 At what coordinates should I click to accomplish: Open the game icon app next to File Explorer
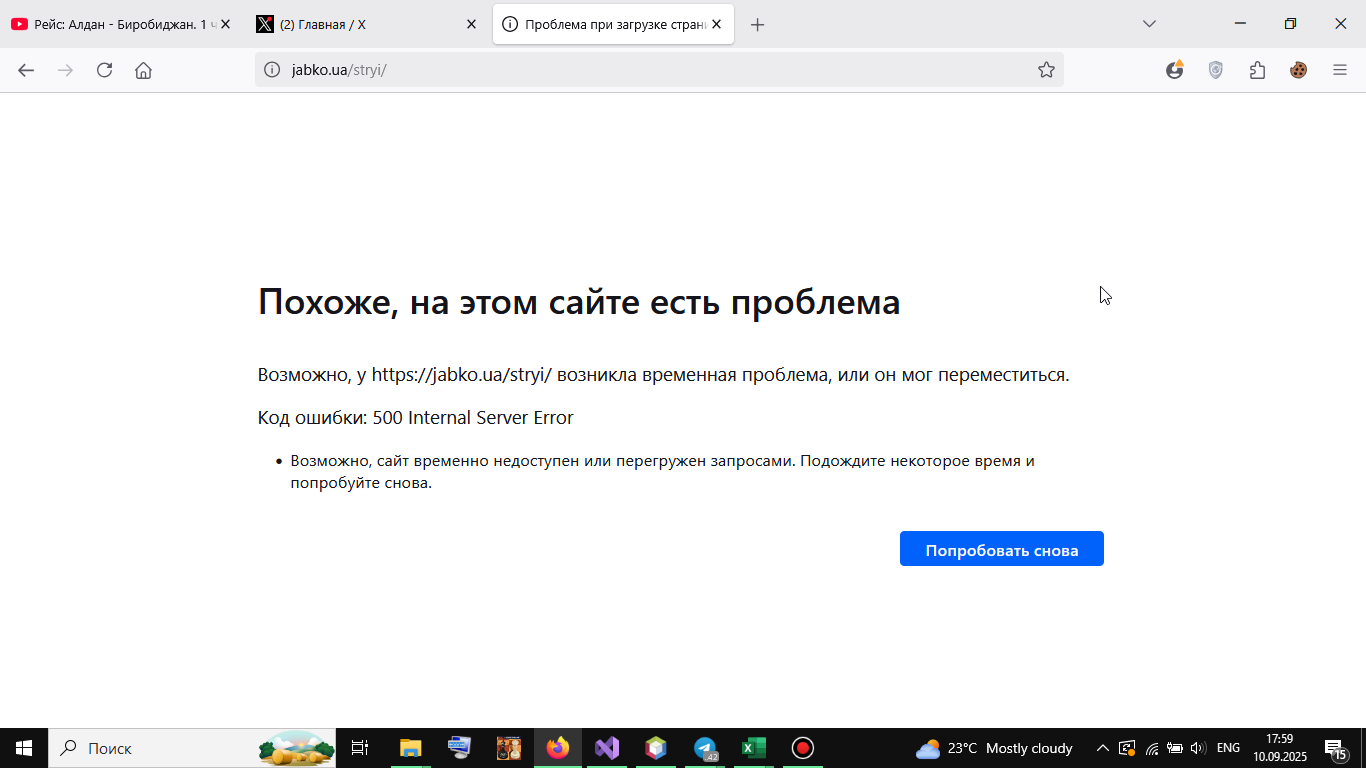[509, 748]
